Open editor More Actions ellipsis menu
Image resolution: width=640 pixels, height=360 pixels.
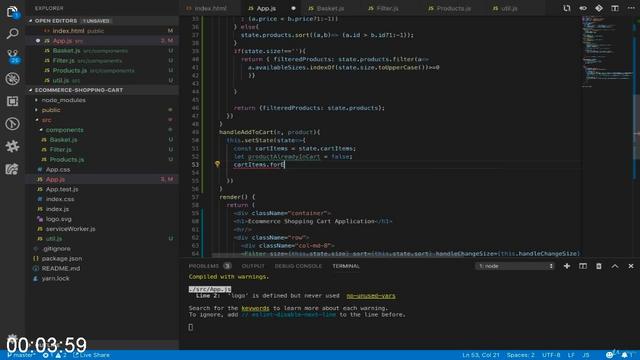coord(631,8)
